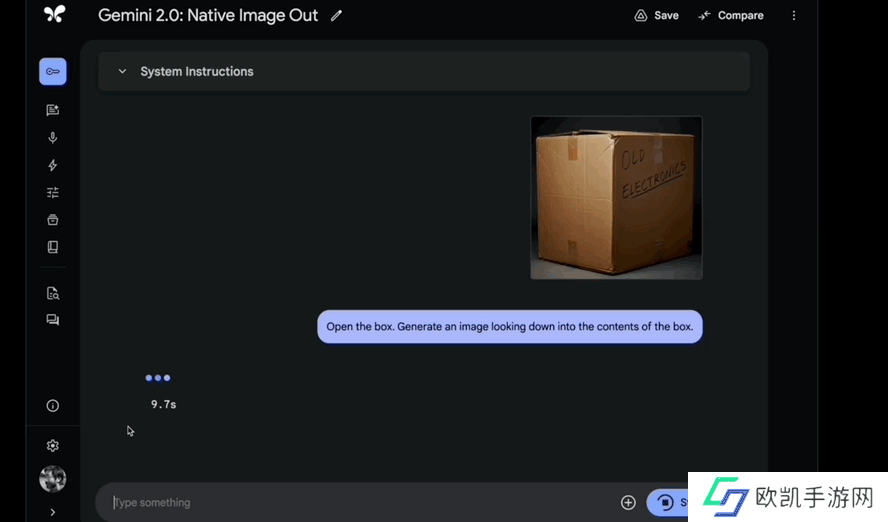The image size is (888, 522).
Task: Open Settings gear in the sidebar
Action: 53,446
